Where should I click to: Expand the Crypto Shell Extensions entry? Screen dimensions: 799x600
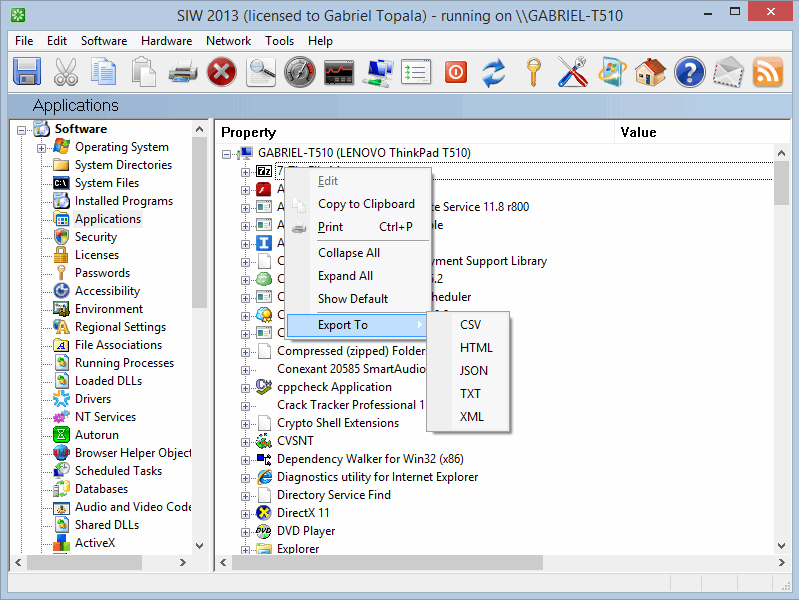[x=246, y=424]
